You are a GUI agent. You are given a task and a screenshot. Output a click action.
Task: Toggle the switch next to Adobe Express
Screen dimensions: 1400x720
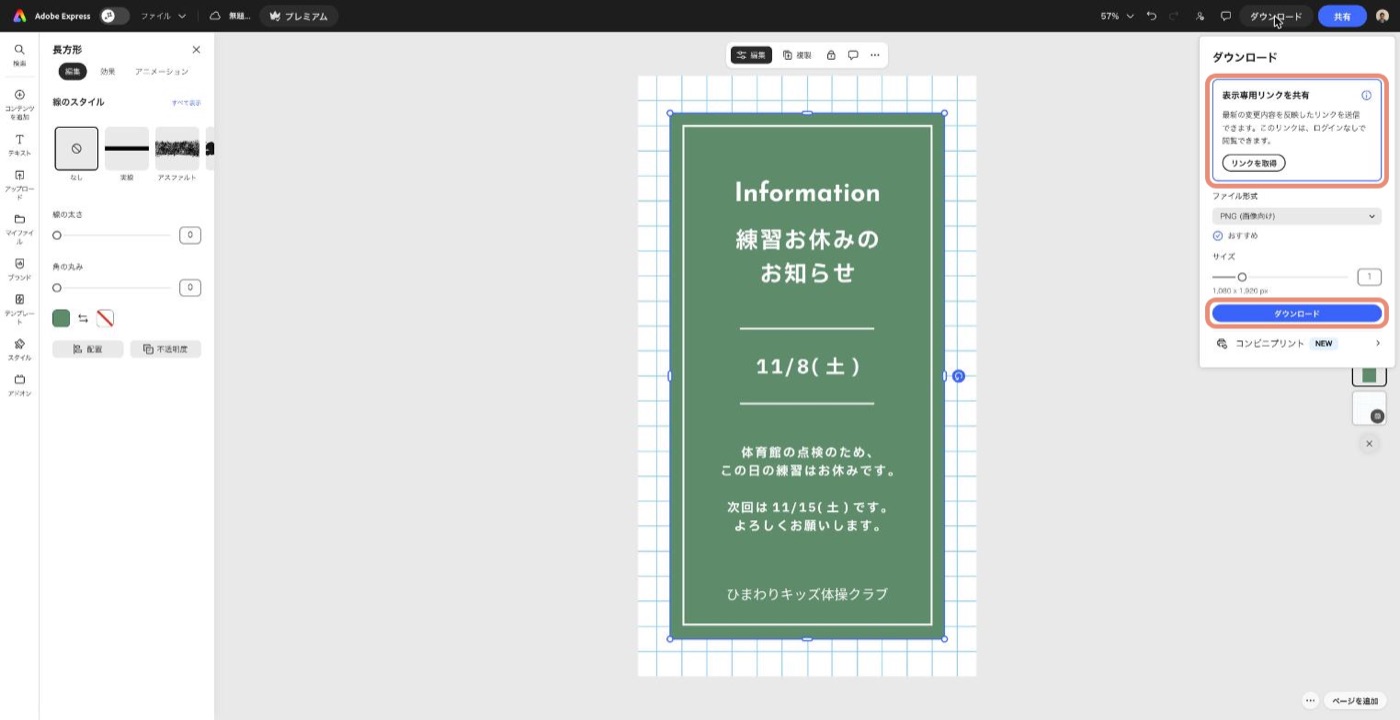point(114,16)
